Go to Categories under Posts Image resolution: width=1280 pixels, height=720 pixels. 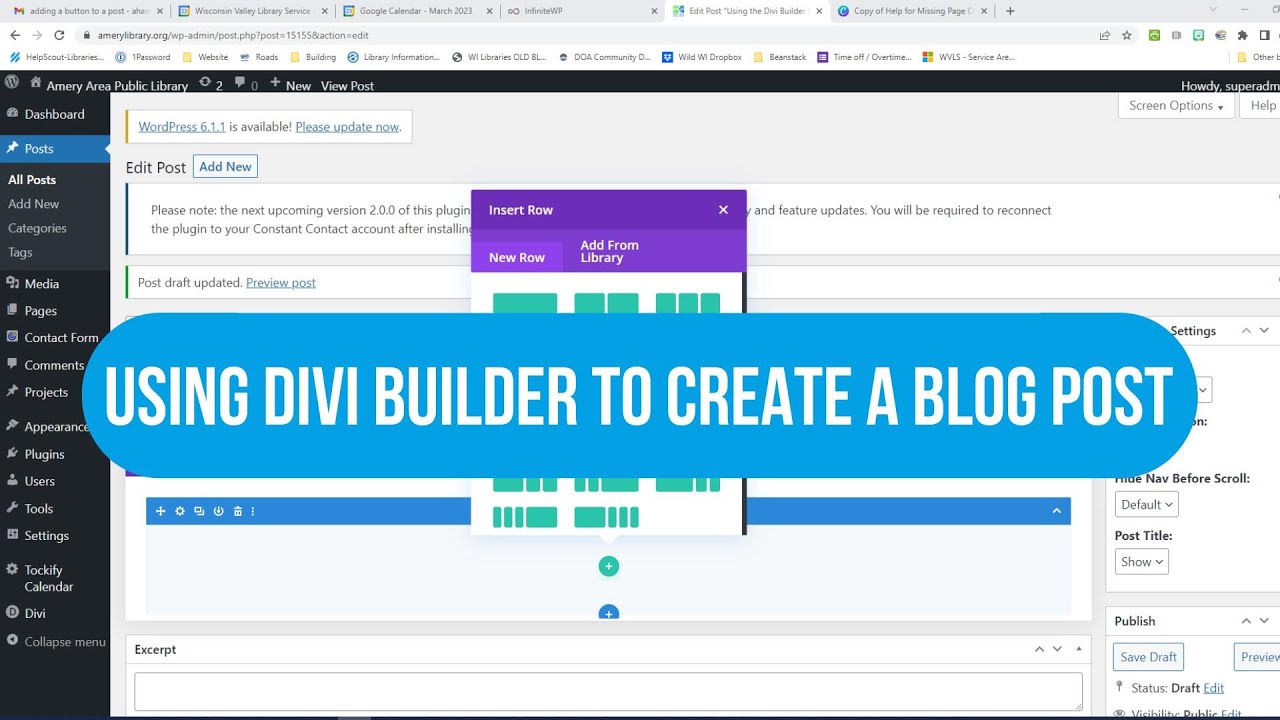[x=37, y=228]
